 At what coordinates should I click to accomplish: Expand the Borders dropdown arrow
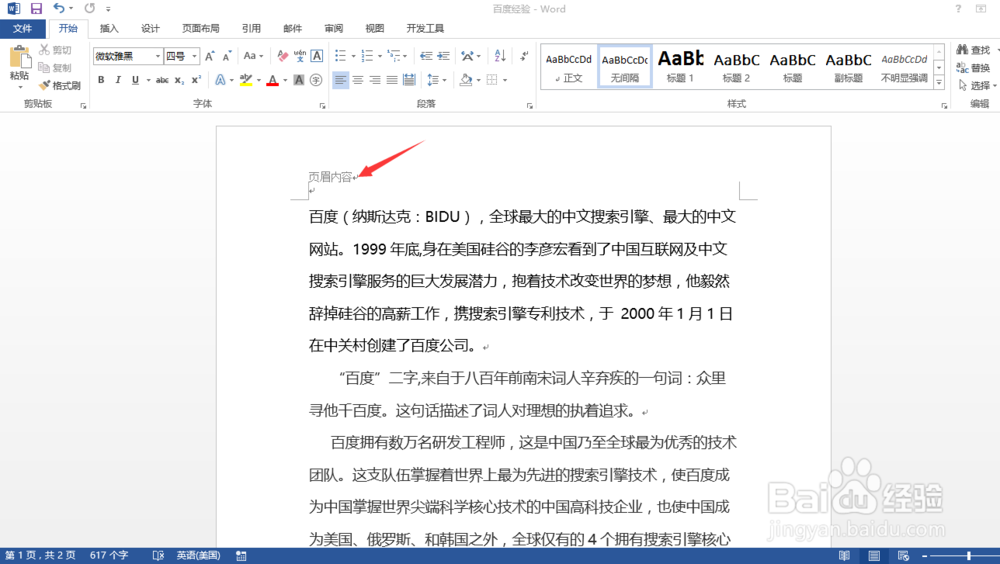coord(505,80)
